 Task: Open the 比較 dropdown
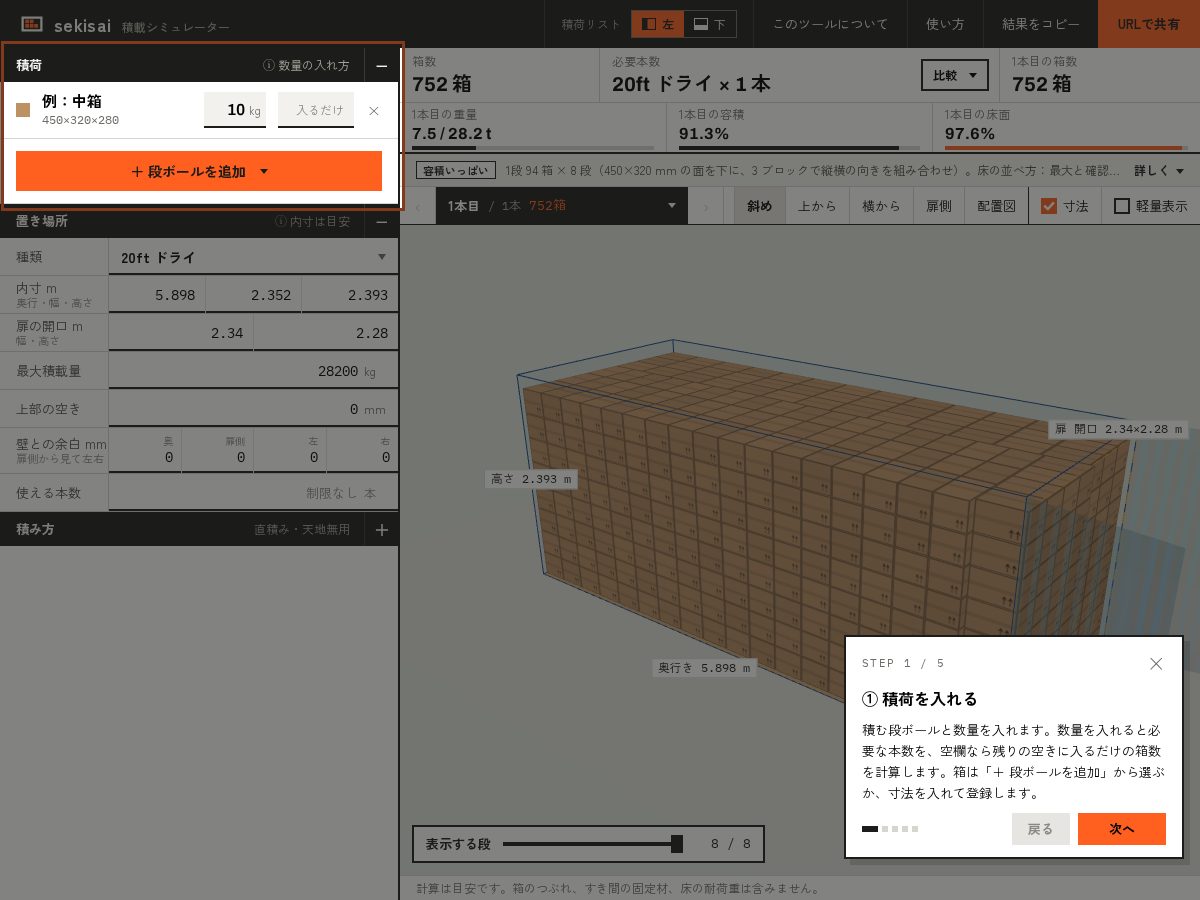click(955, 75)
